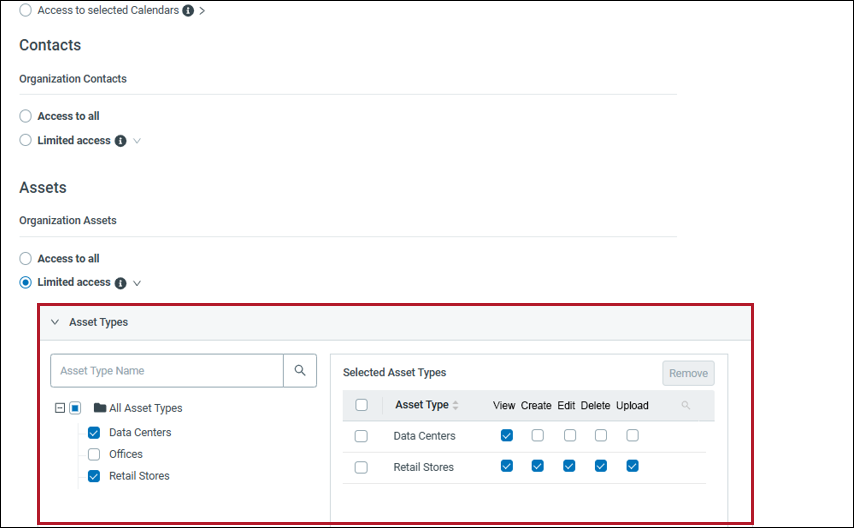Expand chevron next to Assets Limited access
This screenshot has height=528, width=854.
tap(137, 283)
